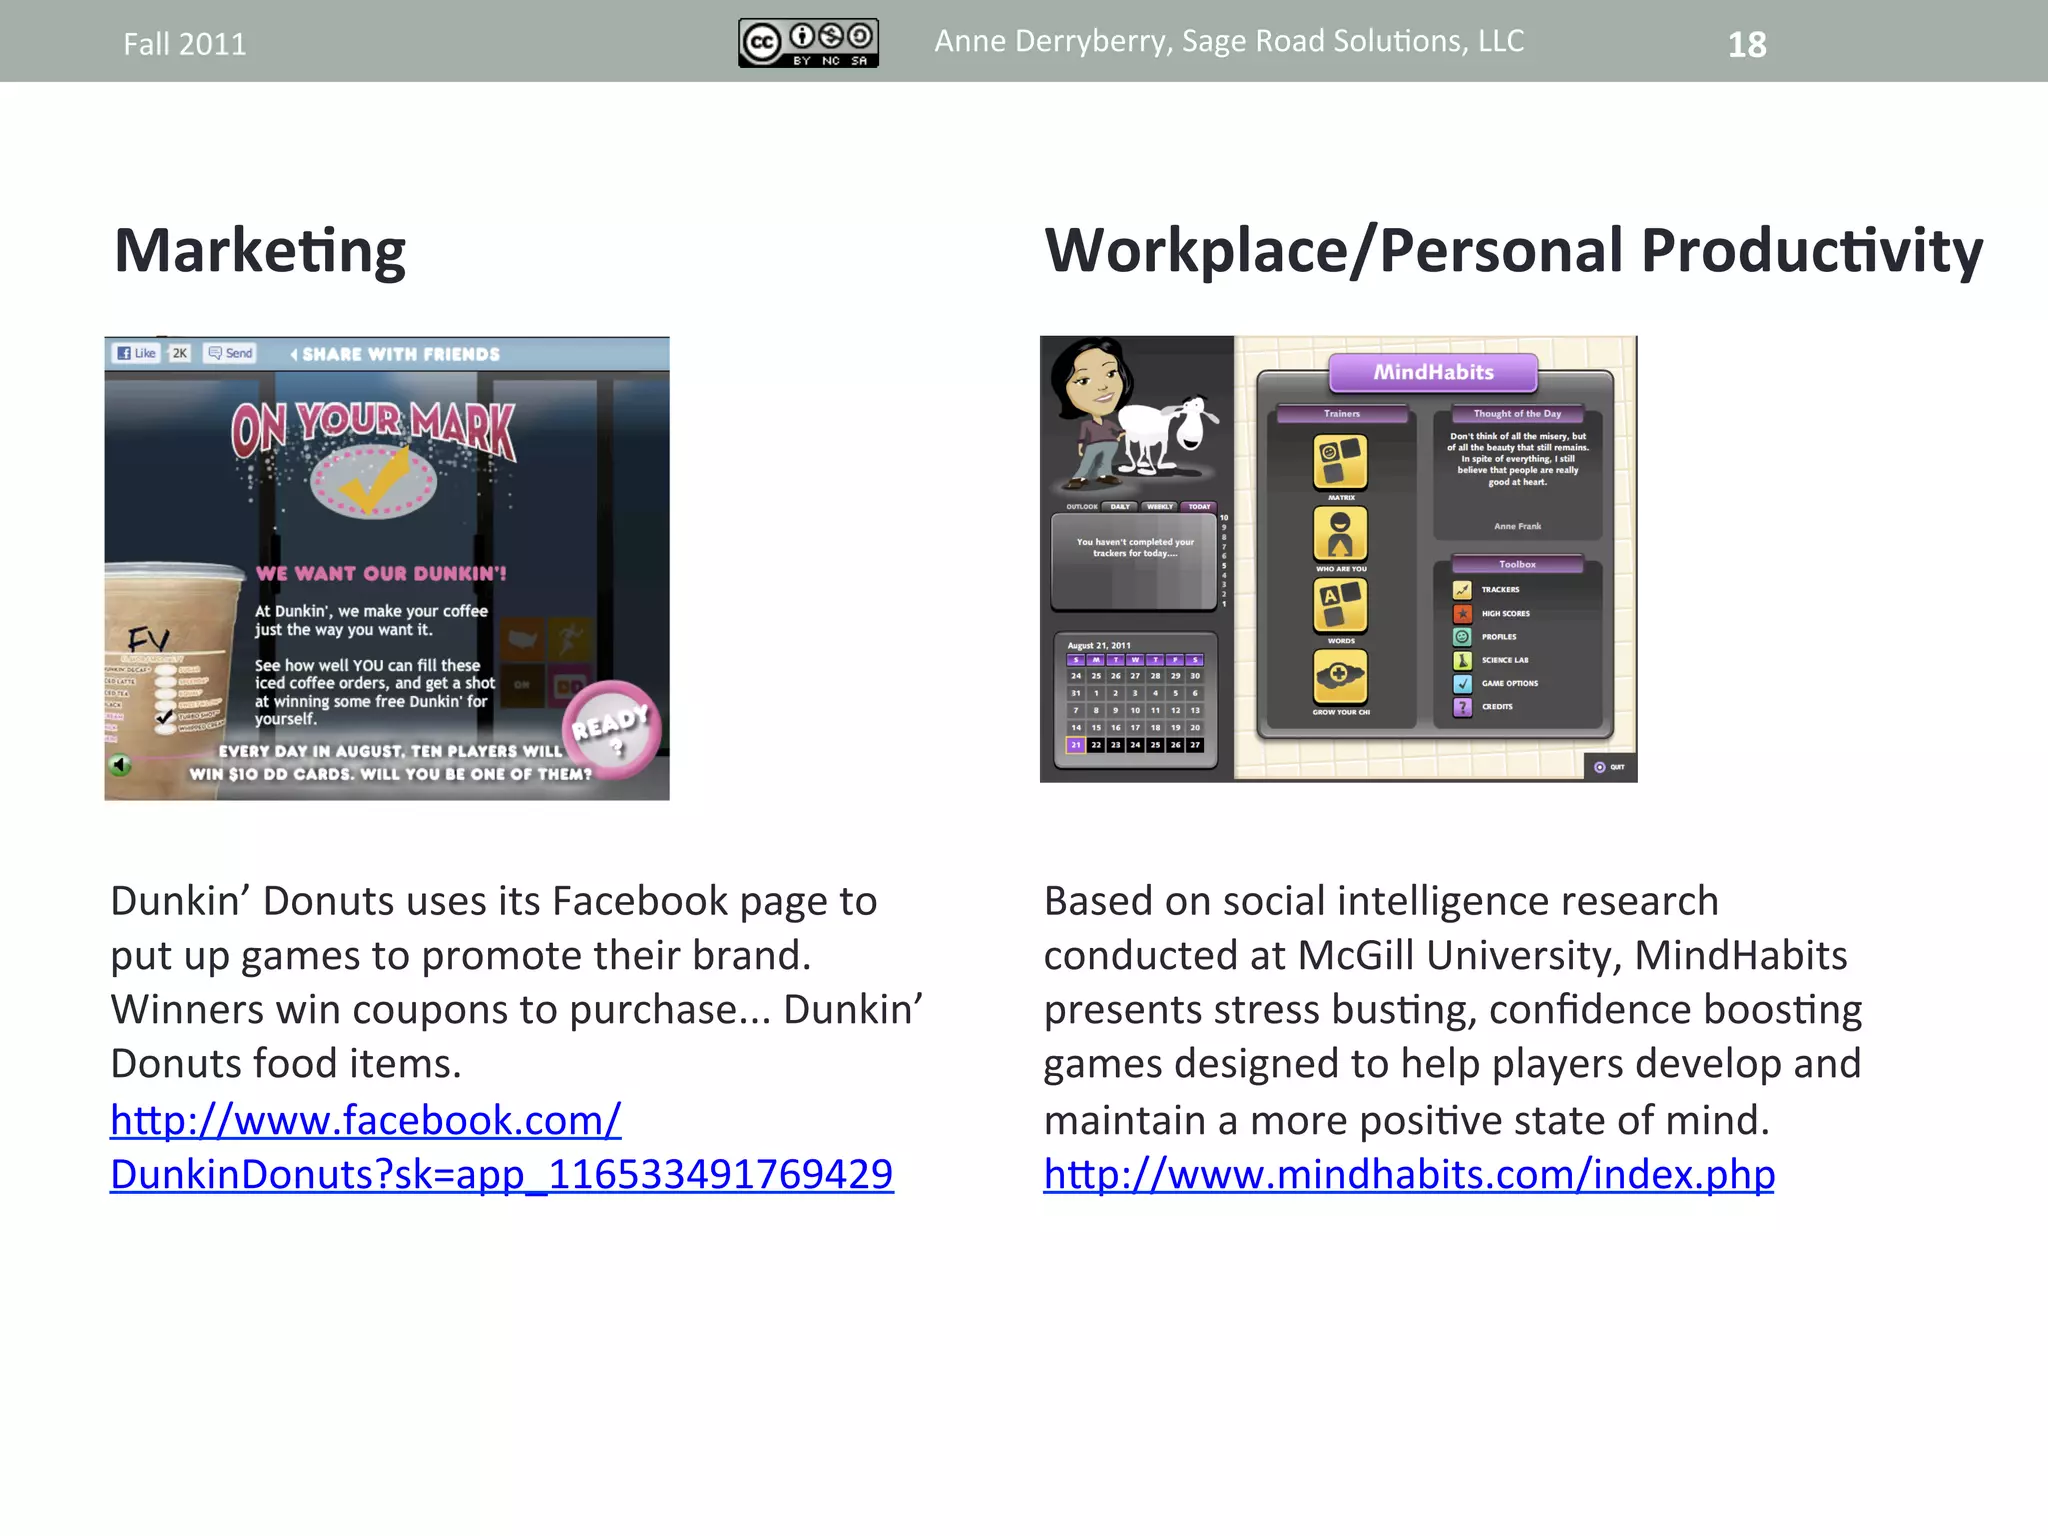Launch the Who Are You trainer
Viewport: 2048px width, 1536px height.
[1340, 534]
